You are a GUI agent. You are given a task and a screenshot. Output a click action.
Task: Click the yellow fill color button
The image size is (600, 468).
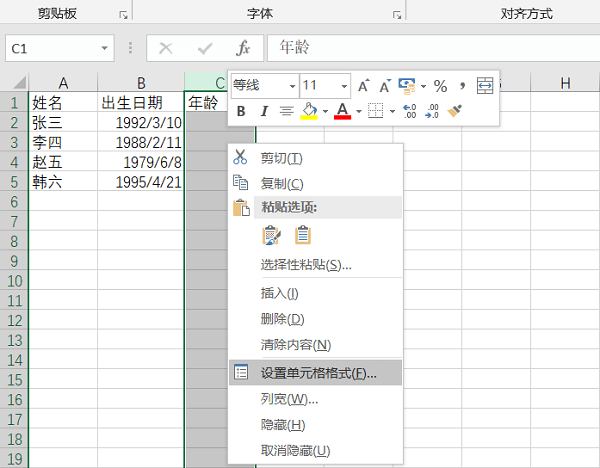(x=309, y=111)
